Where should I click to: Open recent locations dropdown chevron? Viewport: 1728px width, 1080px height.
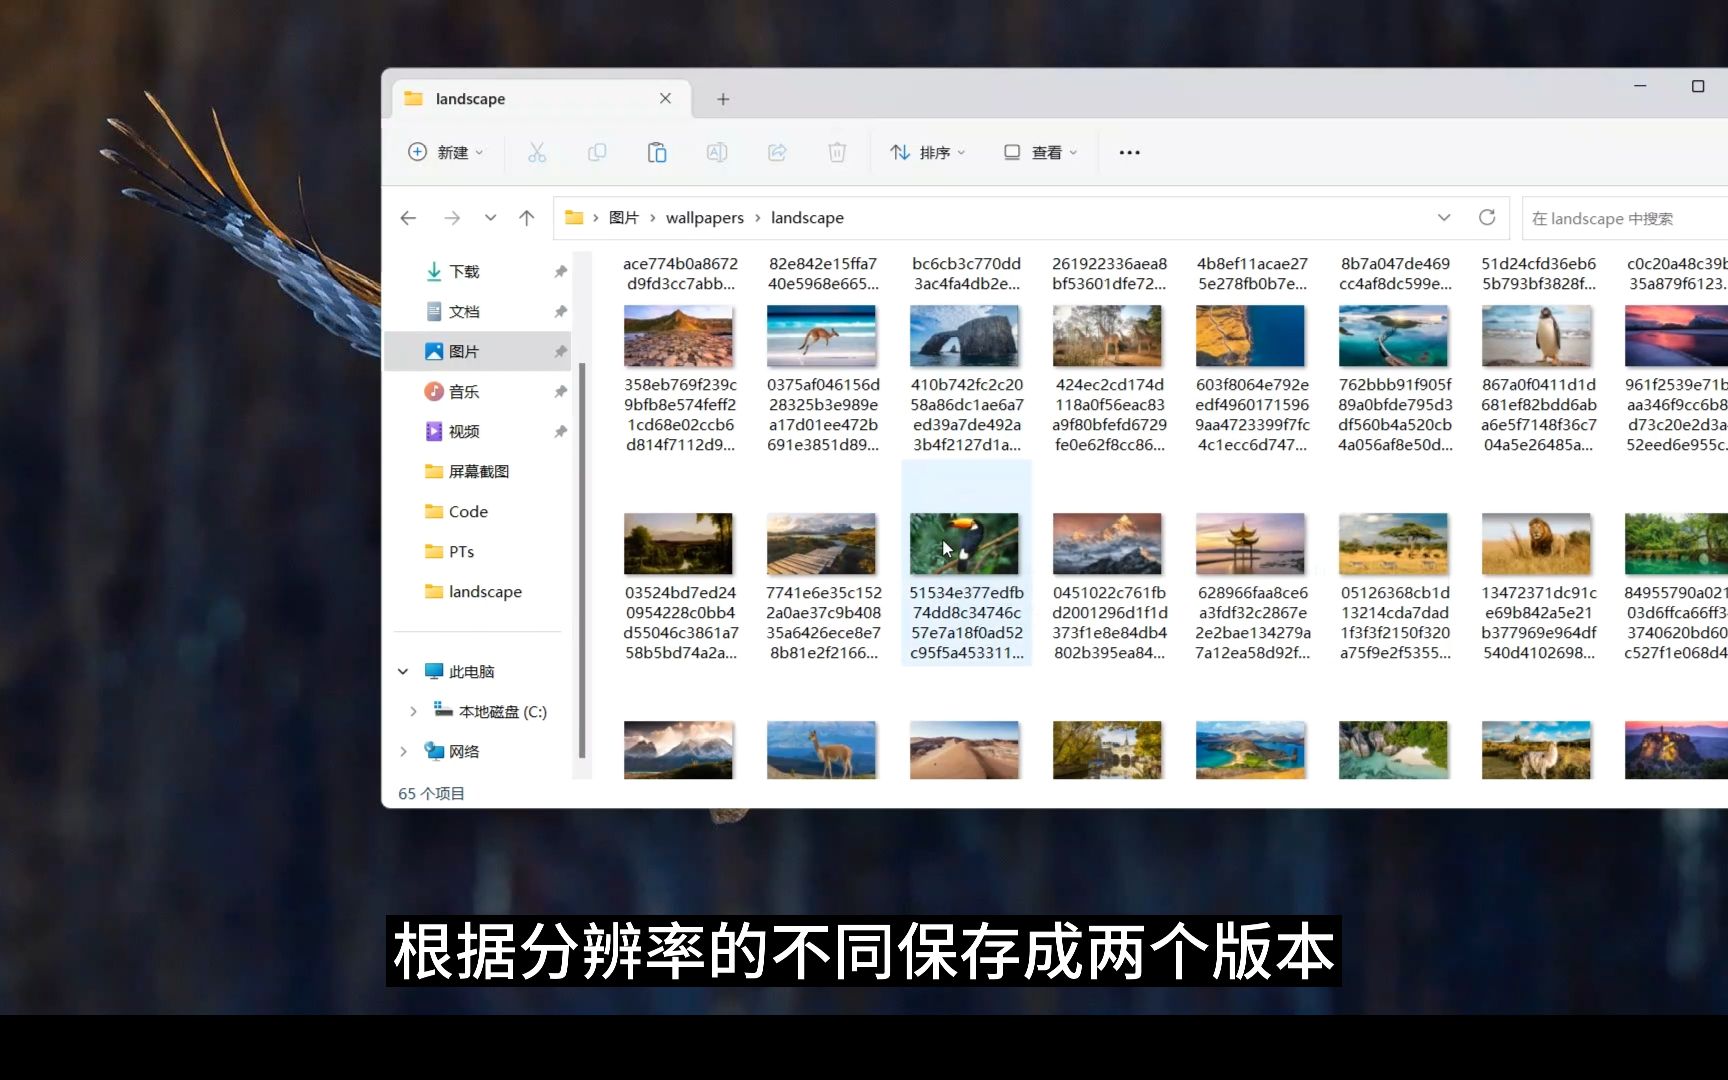[x=490, y=218]
